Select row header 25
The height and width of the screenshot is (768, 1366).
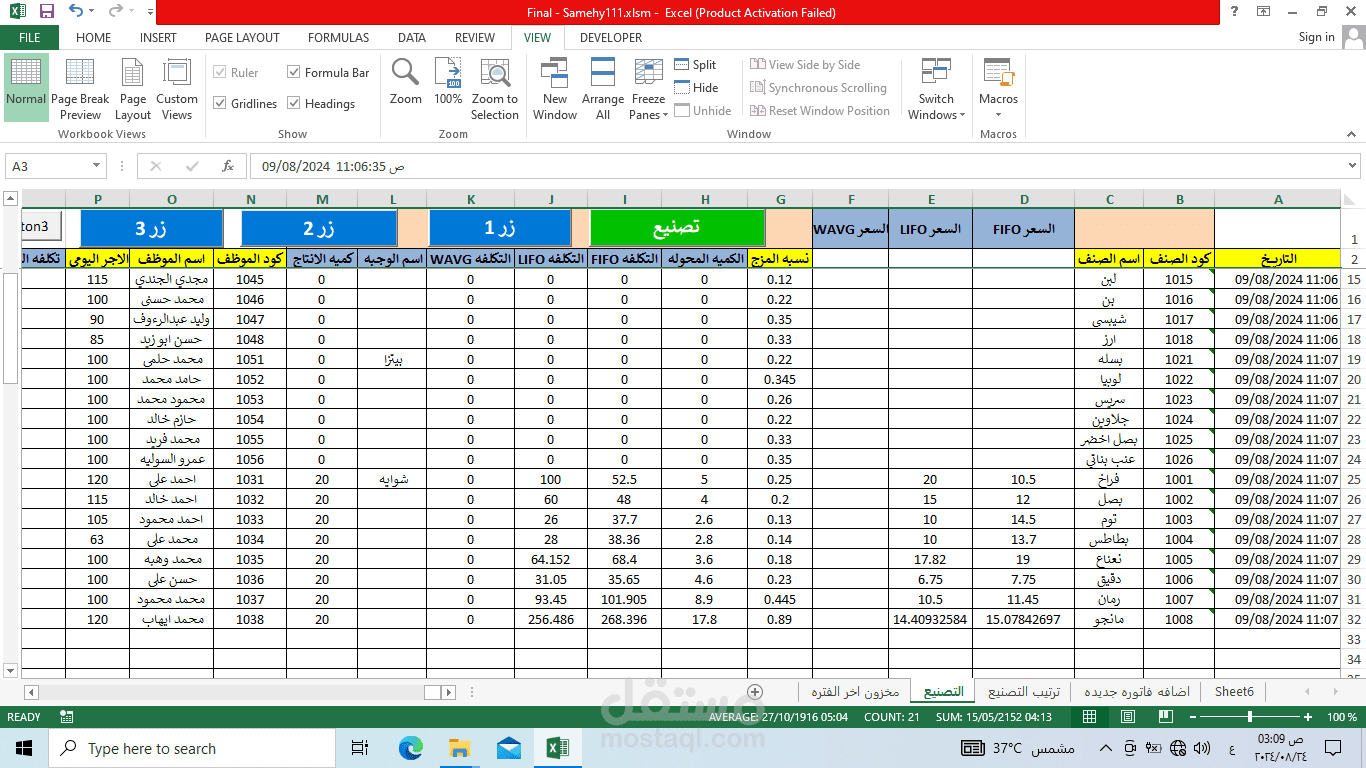pyautogui.click(x=1354, y=479)
